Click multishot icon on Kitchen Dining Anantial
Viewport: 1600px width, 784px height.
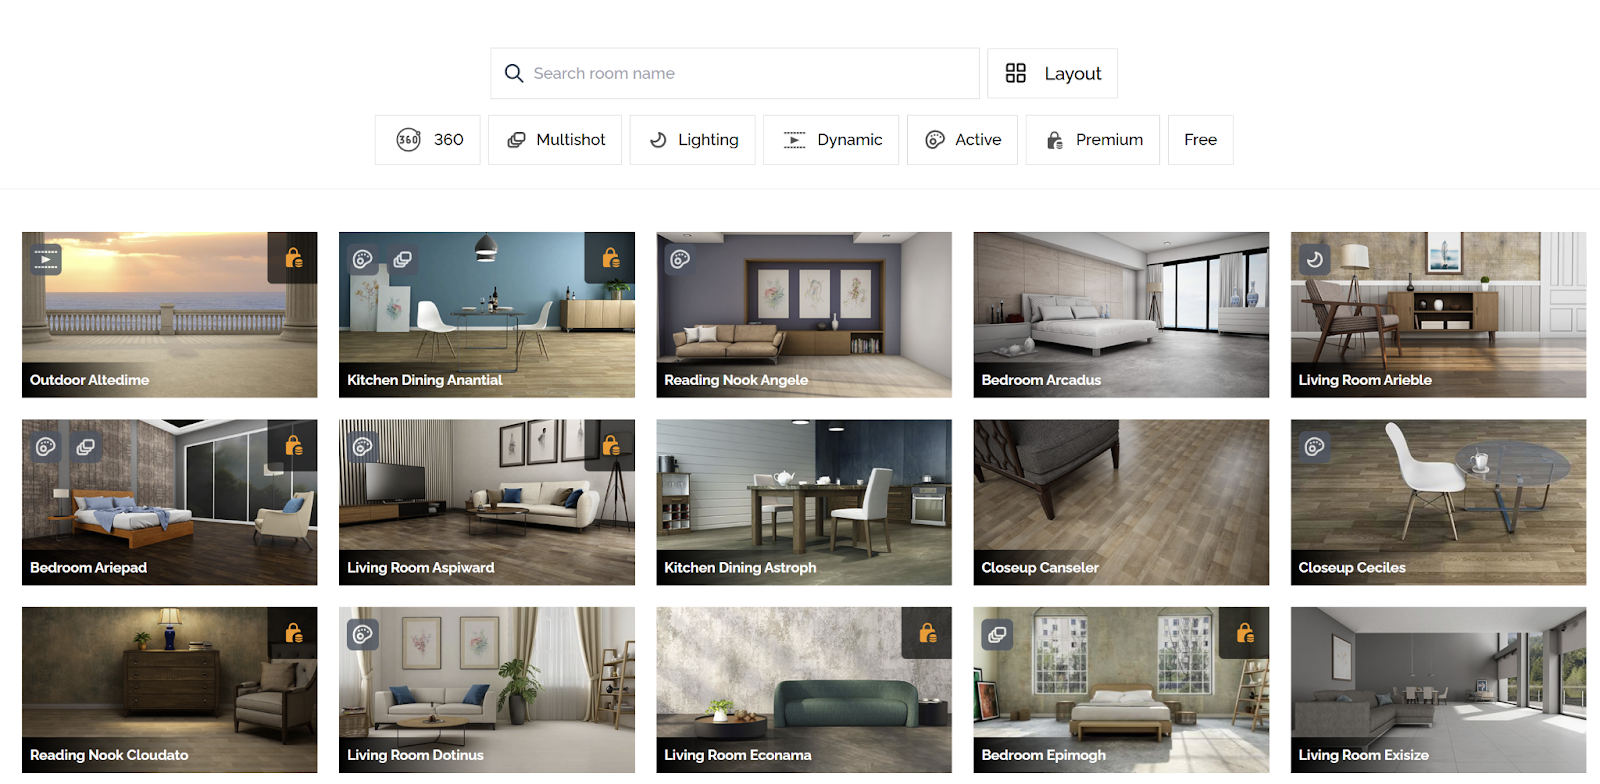click(403, 260)
